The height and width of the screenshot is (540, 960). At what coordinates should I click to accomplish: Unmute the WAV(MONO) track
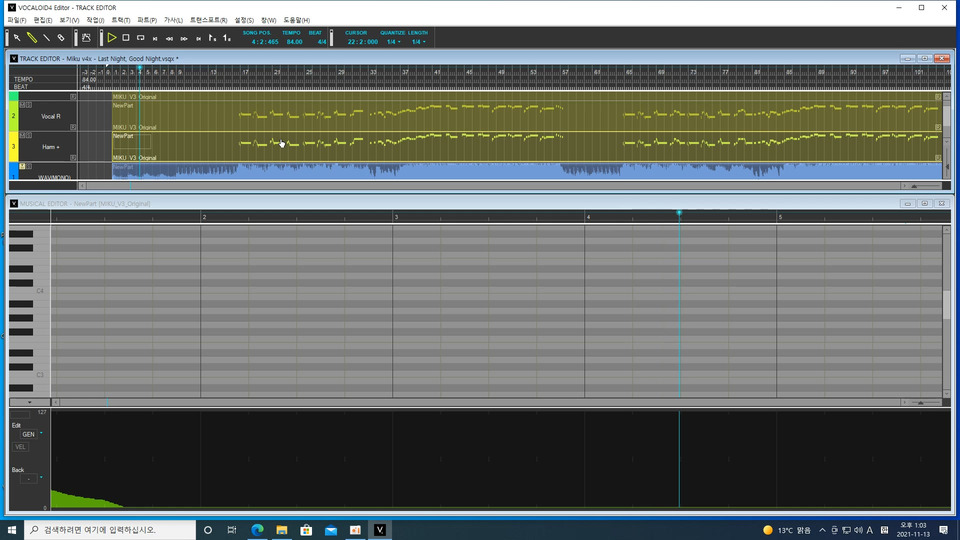(x=22, y=166)
